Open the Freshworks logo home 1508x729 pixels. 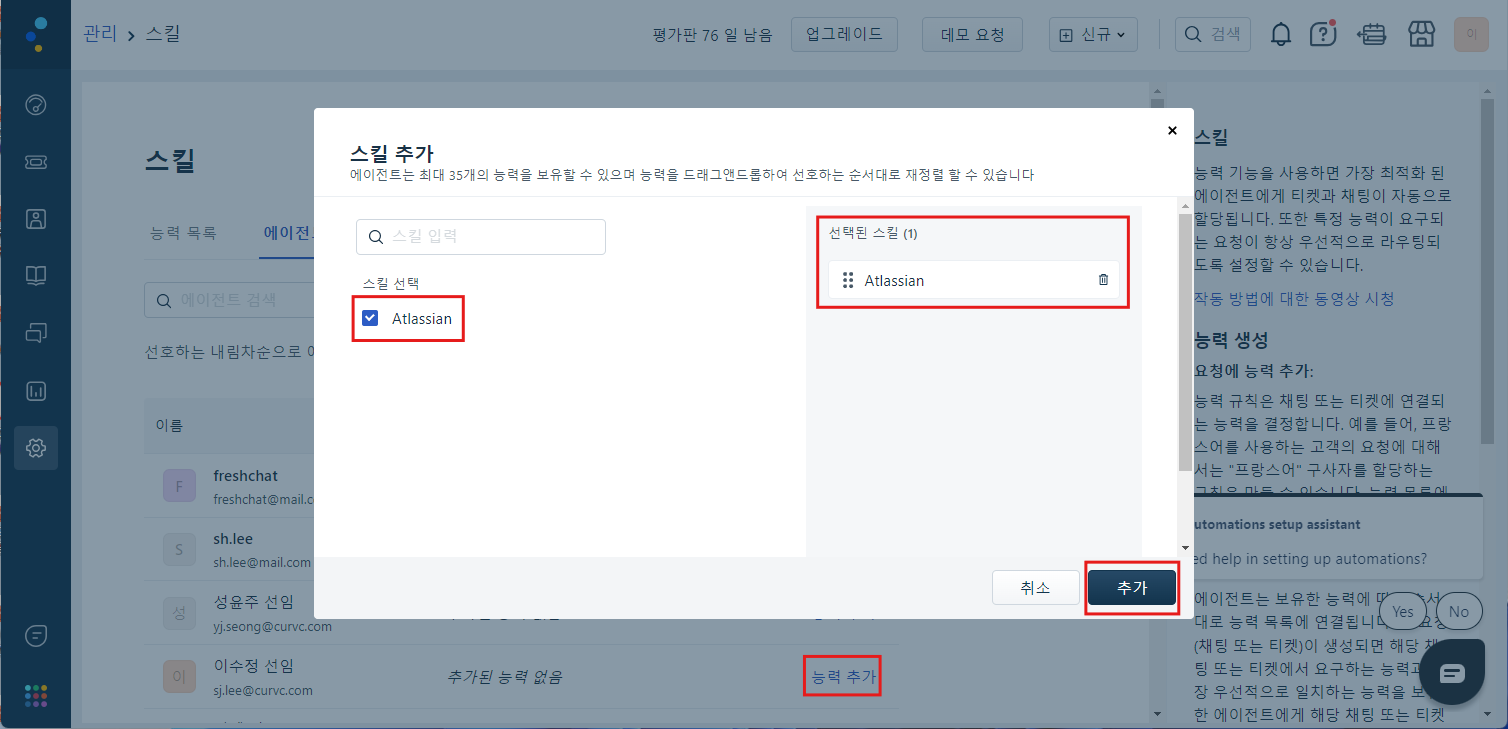[35, 34]
